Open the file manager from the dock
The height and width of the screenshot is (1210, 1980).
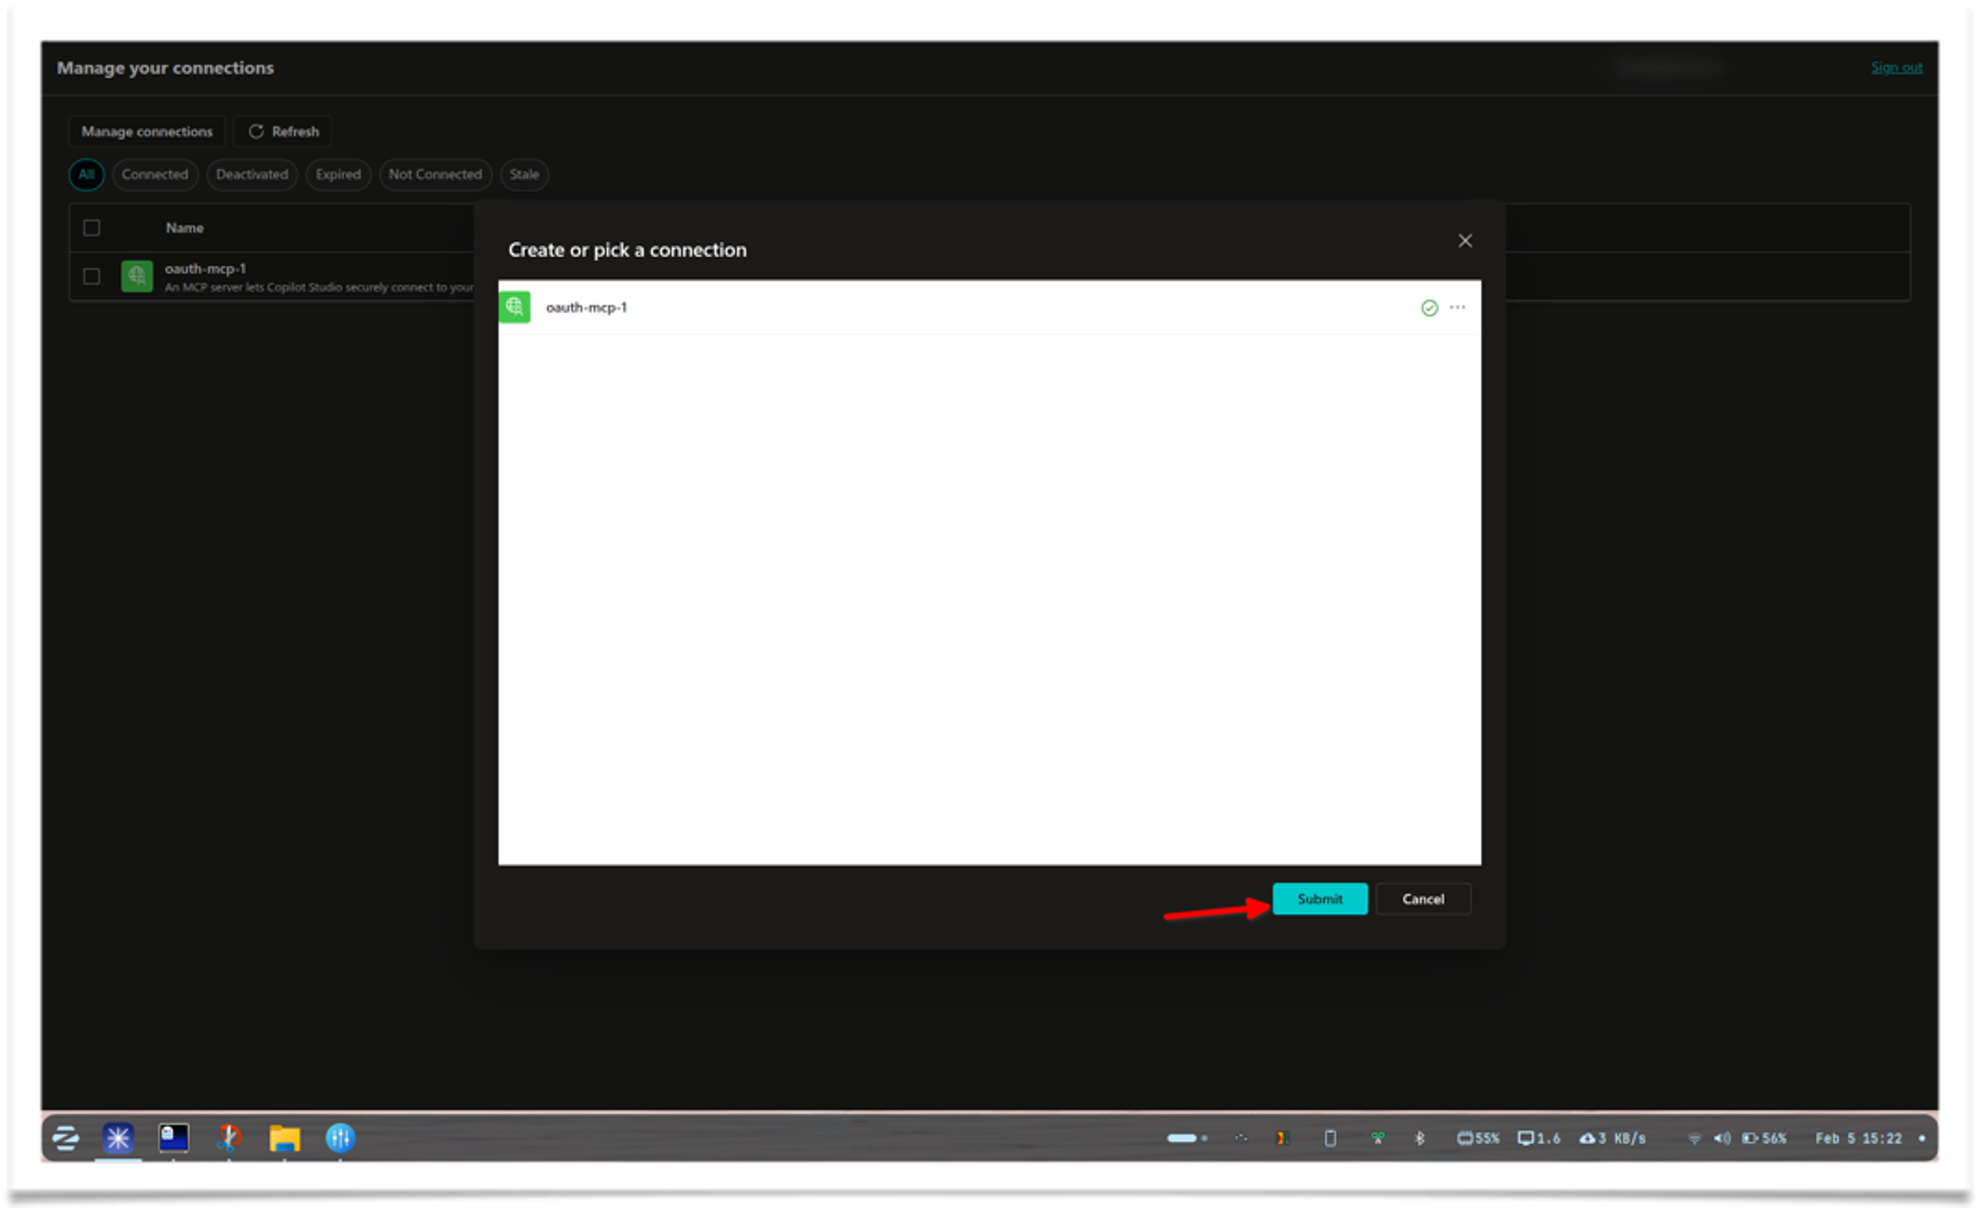pyautogui.click(x=284, y=1137)
